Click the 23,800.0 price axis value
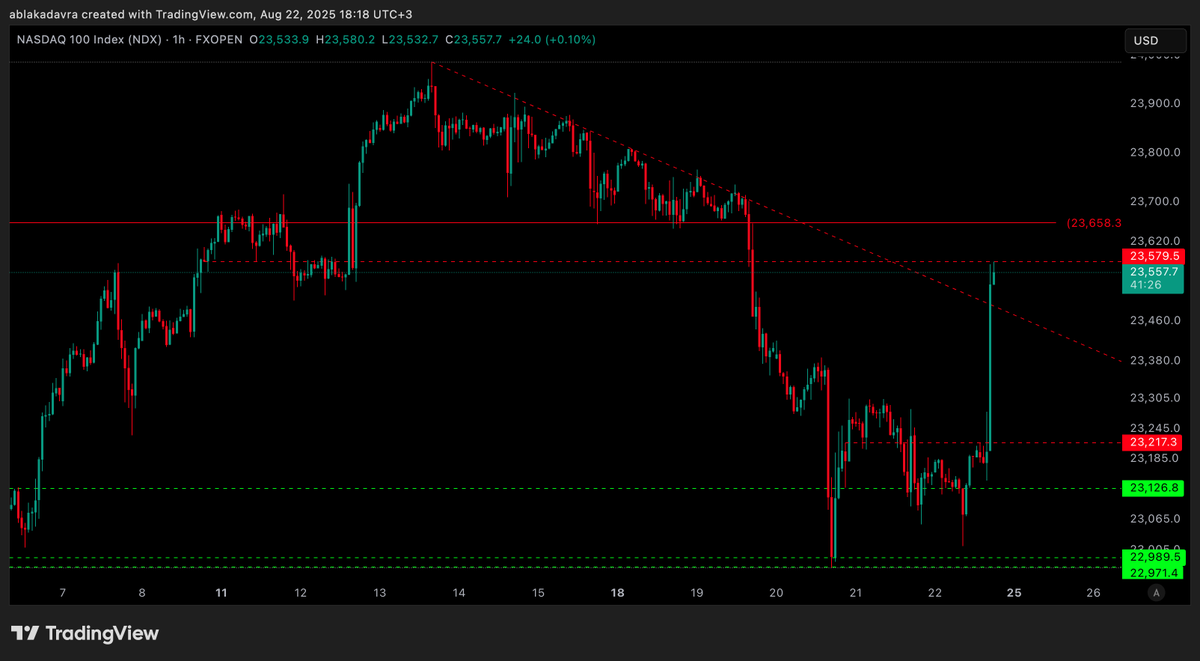The height and width of the screenshot is (661, 1200). click(1156, 153)
